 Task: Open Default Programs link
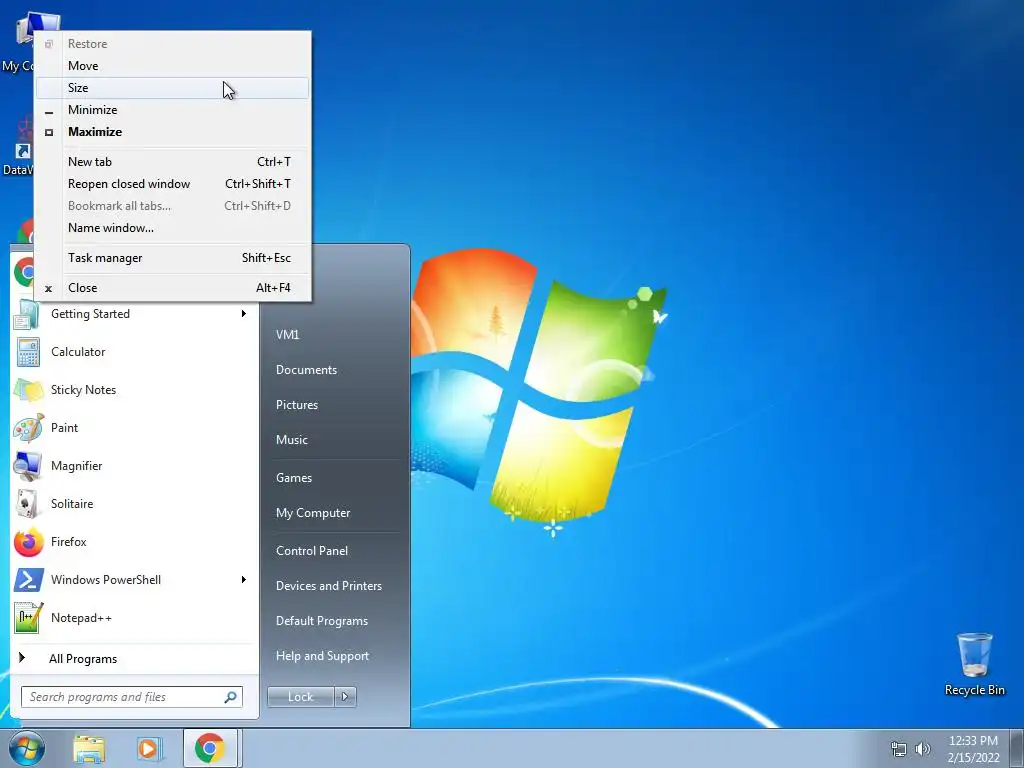(x=321, y=622)
